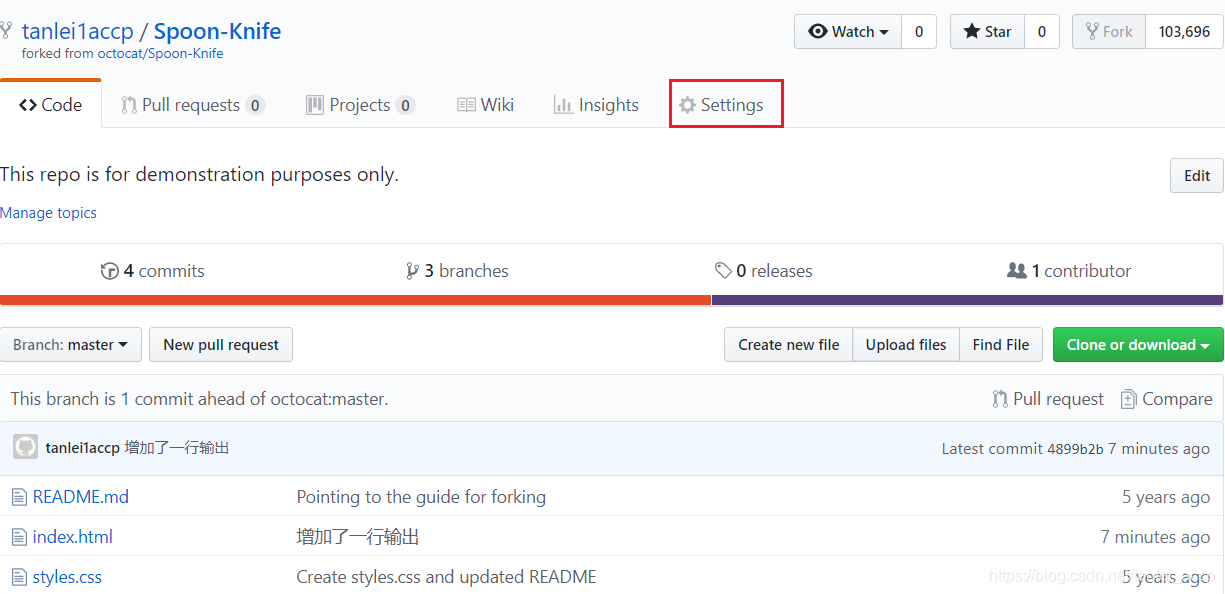The height and width of the screenshot is (594, 1225).
Task: Open the Projects tab
Action: [360, 105]
